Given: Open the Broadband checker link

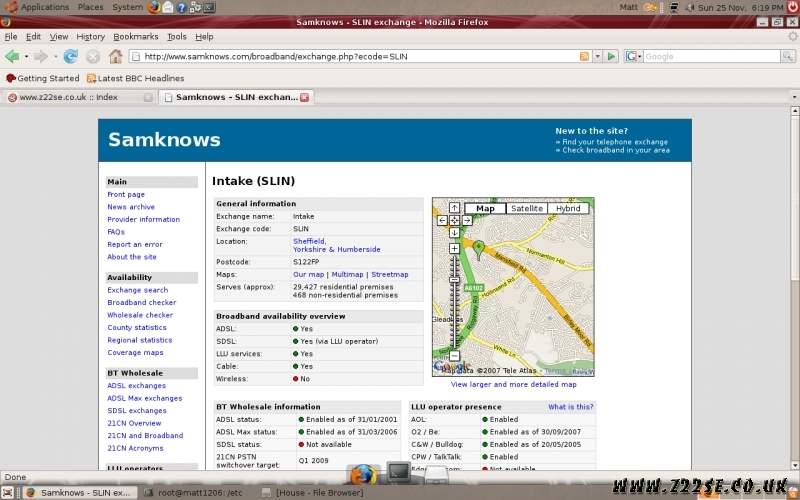Looking at the screenshot, I should [141, 302].
